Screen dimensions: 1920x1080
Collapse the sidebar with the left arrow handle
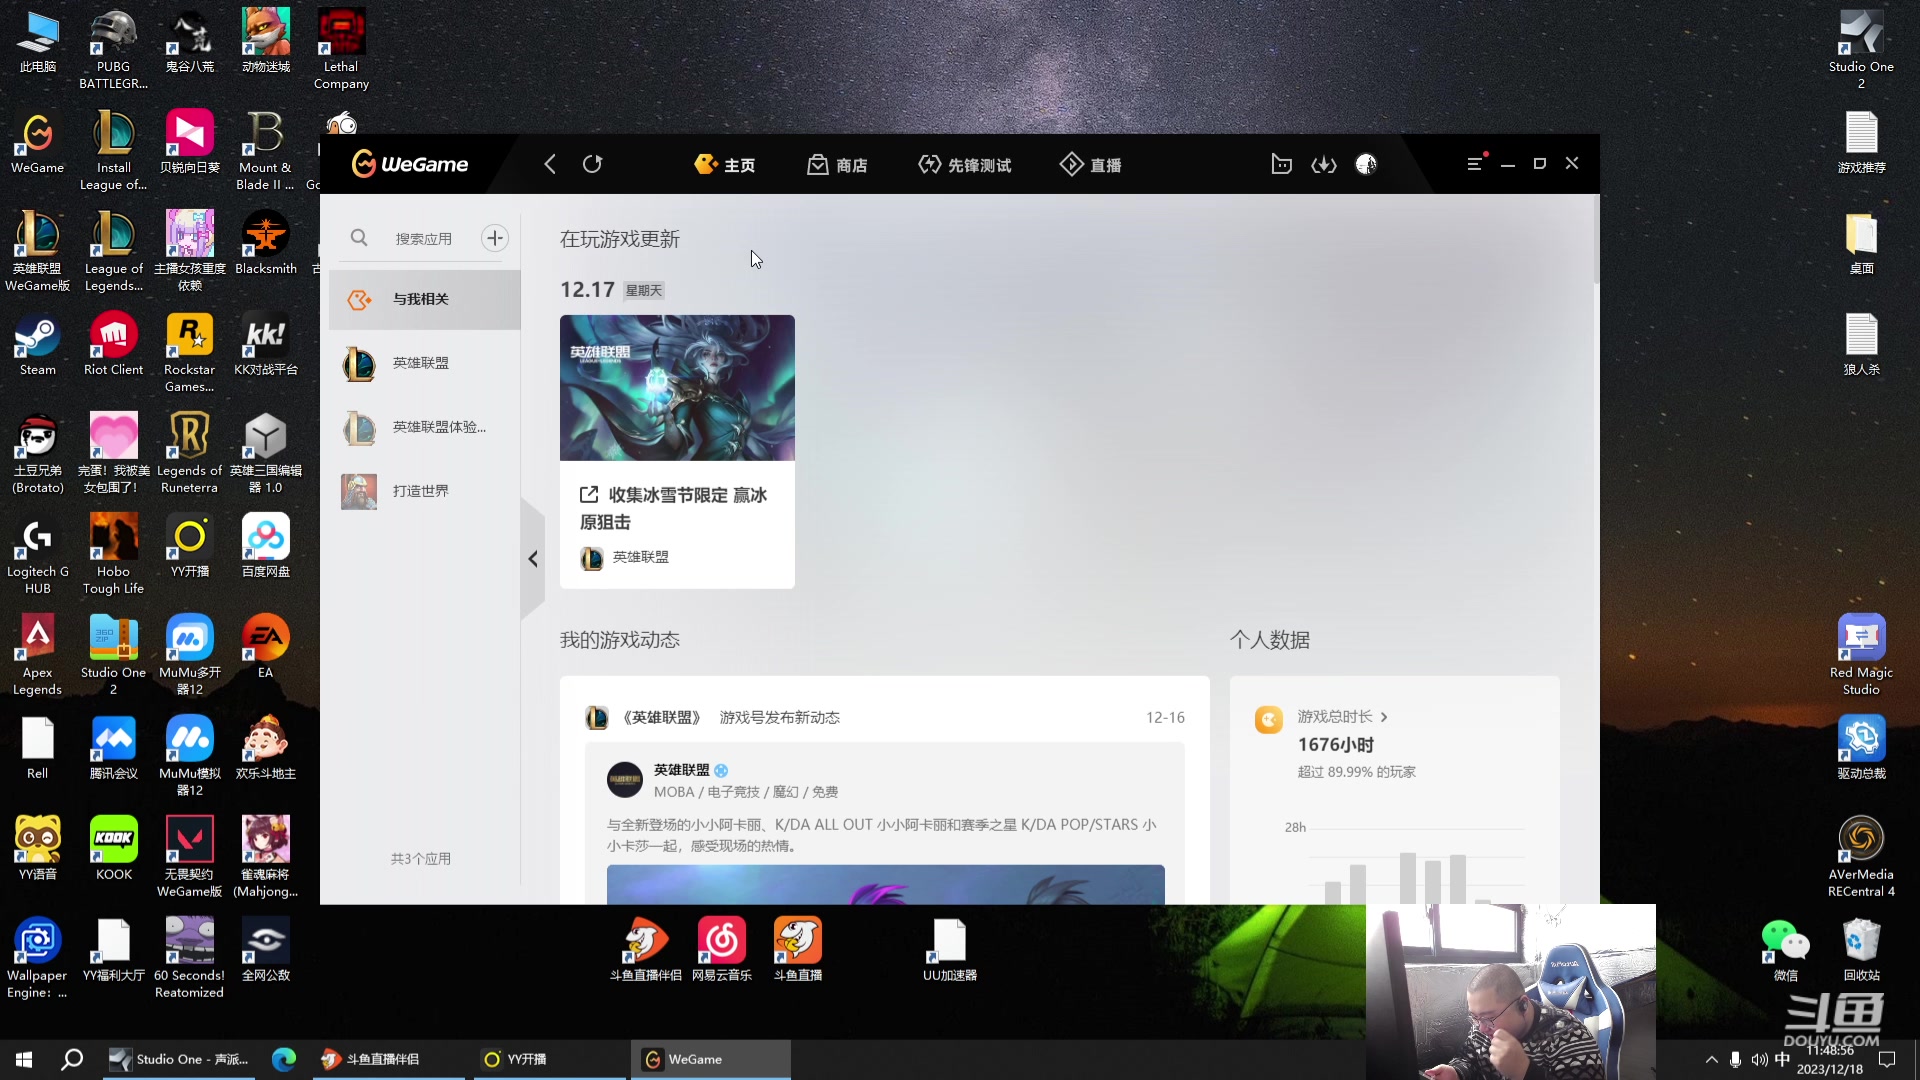tap(533, 559)
